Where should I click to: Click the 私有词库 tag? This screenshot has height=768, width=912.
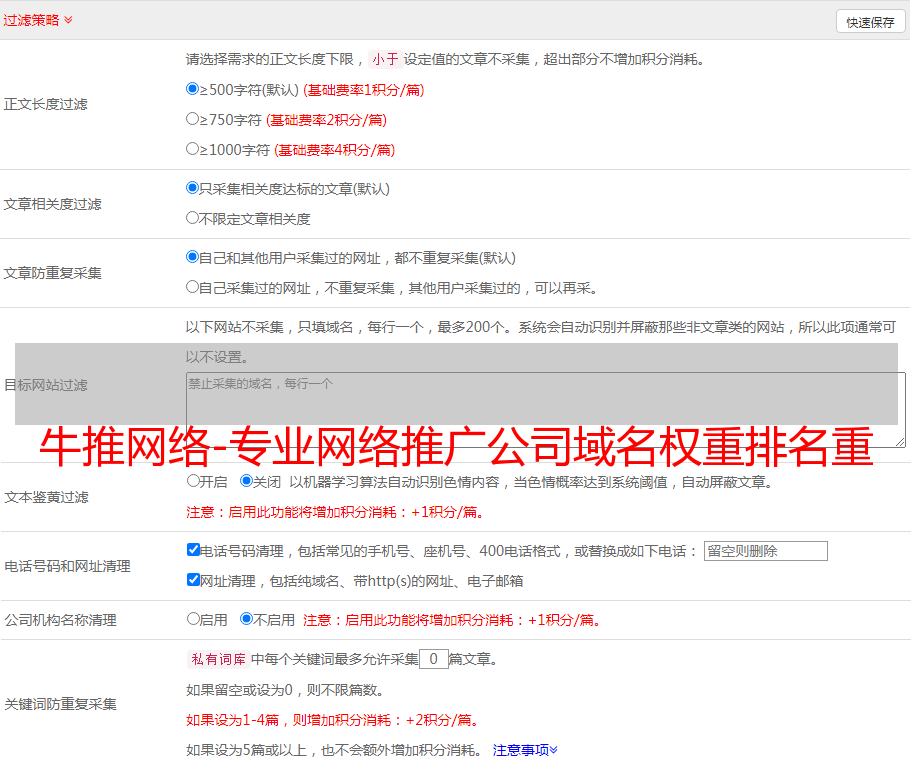219,659
